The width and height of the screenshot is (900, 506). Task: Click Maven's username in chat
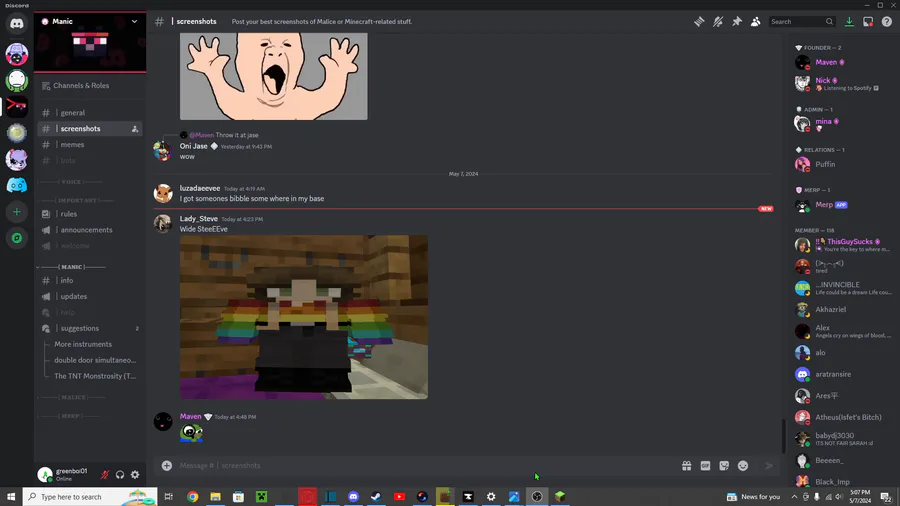pyautogui.click(x=191, y=417)
